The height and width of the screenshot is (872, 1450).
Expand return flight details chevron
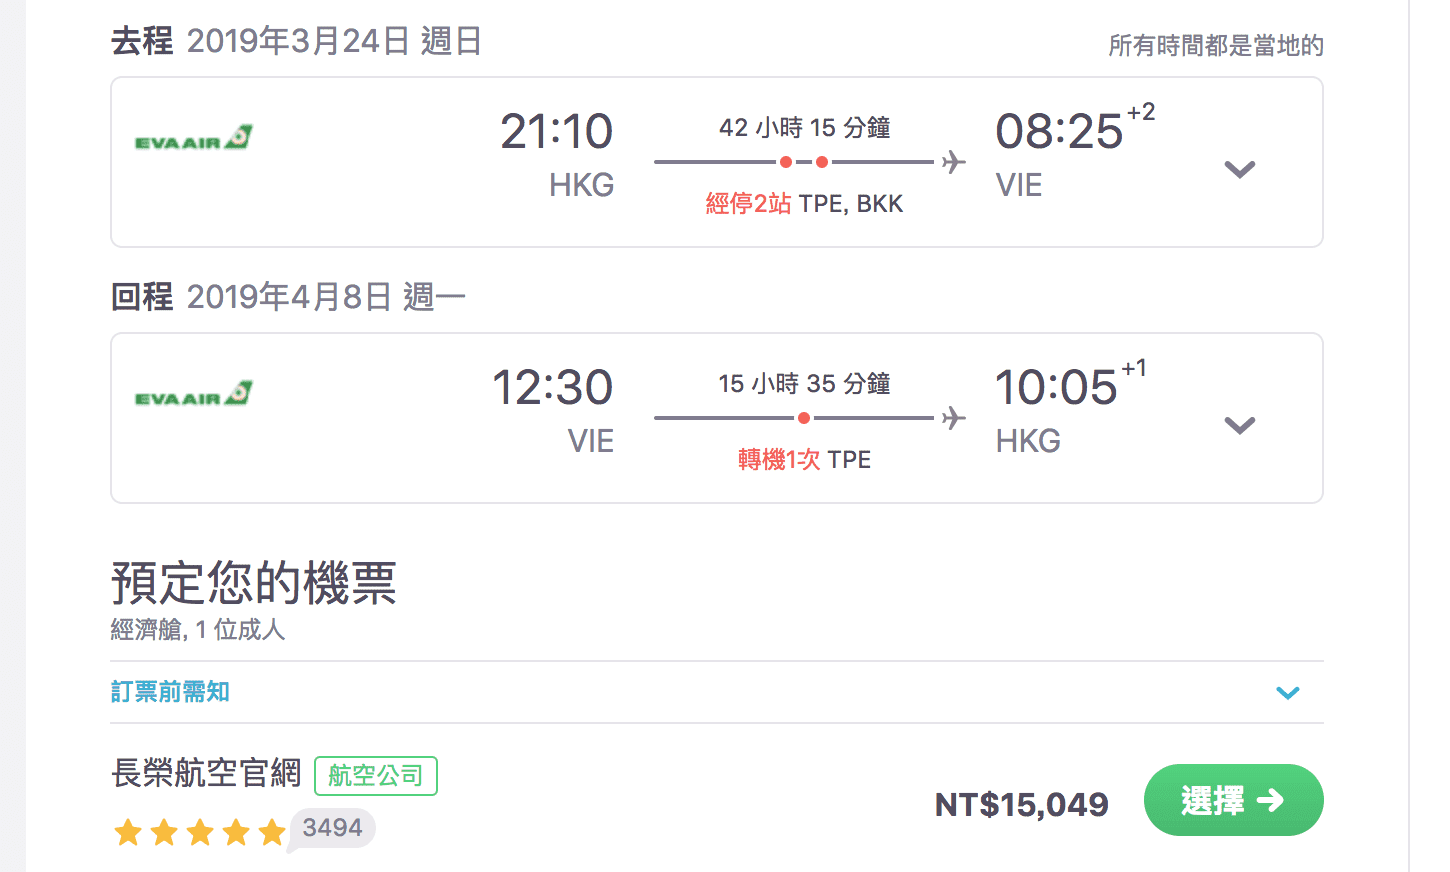coord(1240,425)
